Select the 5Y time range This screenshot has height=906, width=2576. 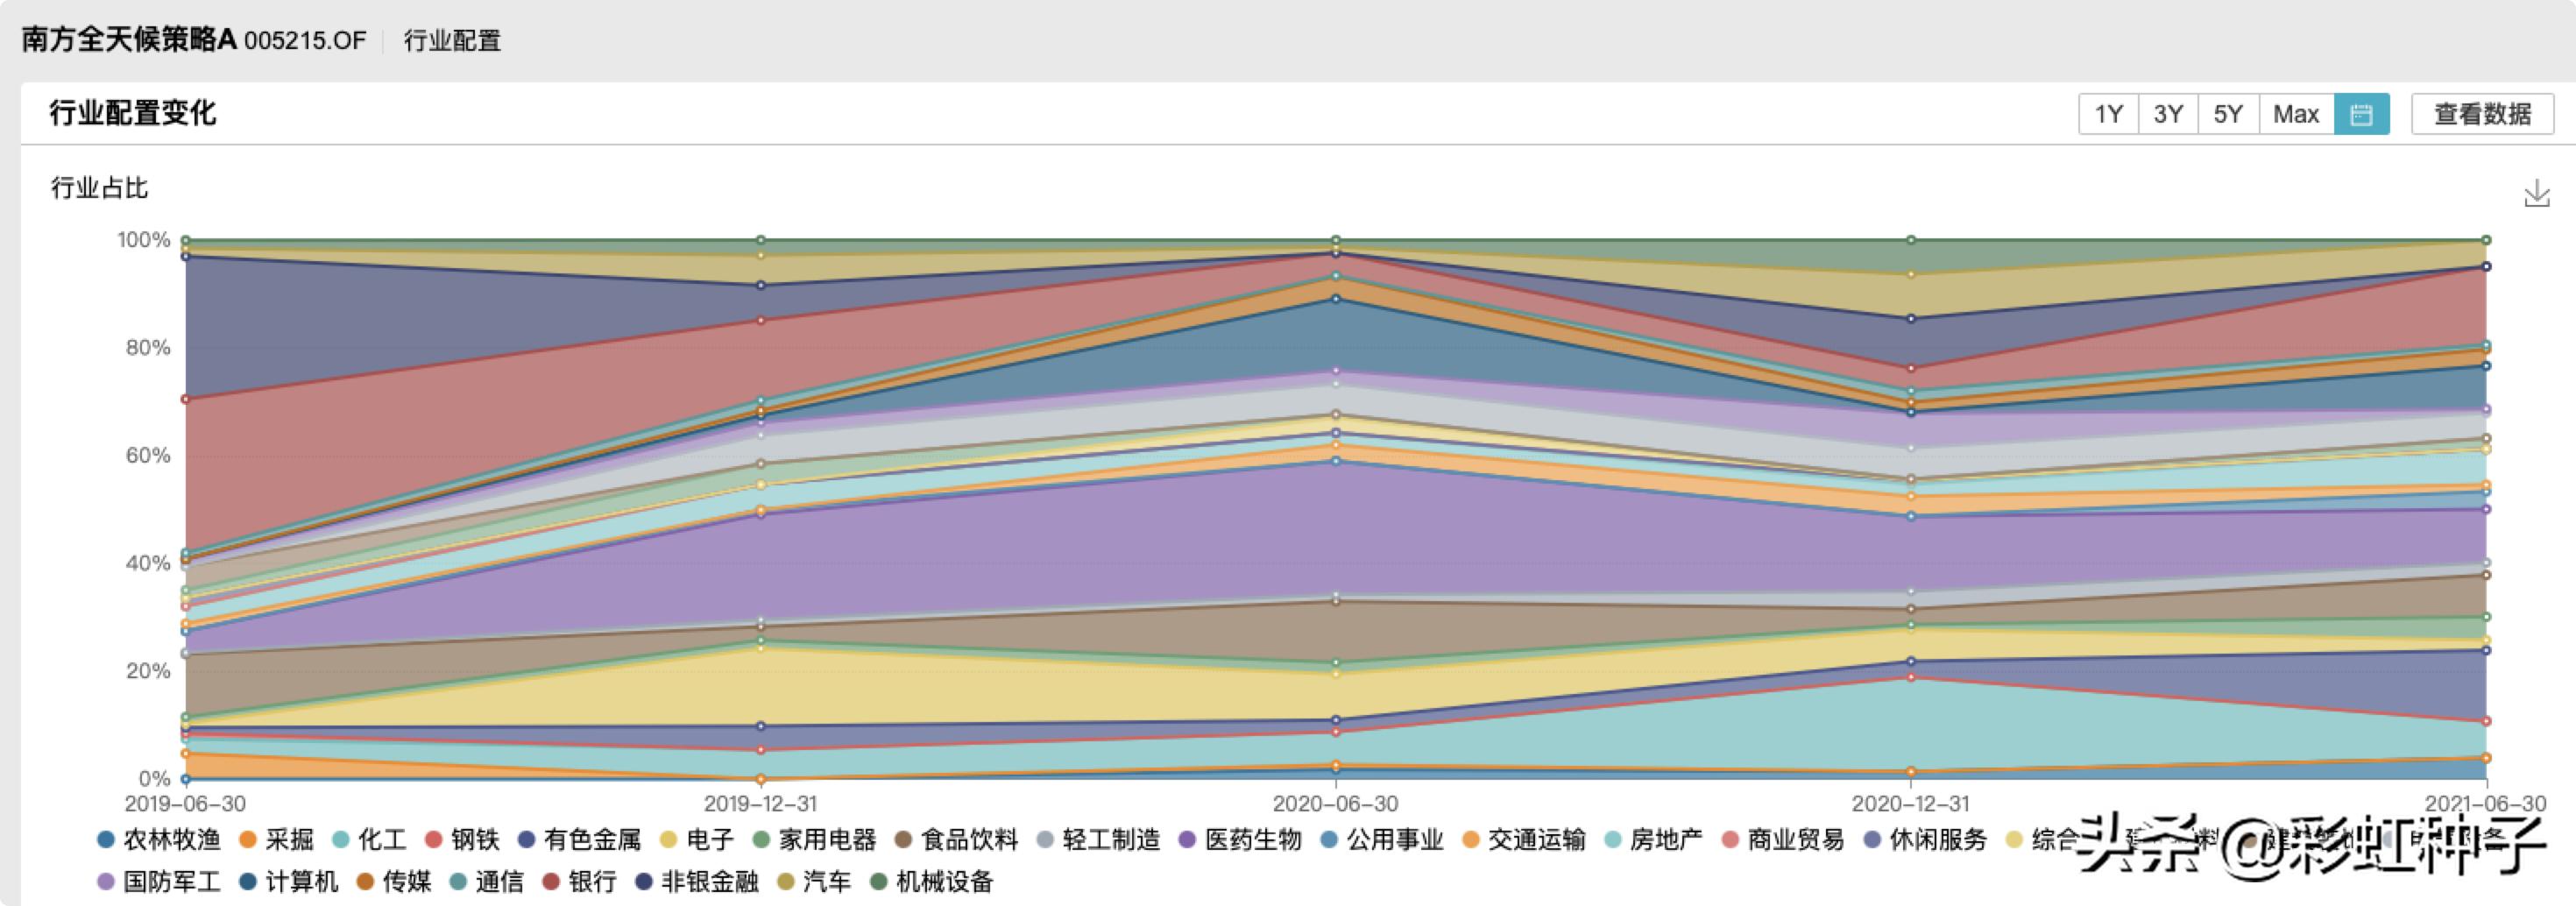pos(2227,114)
